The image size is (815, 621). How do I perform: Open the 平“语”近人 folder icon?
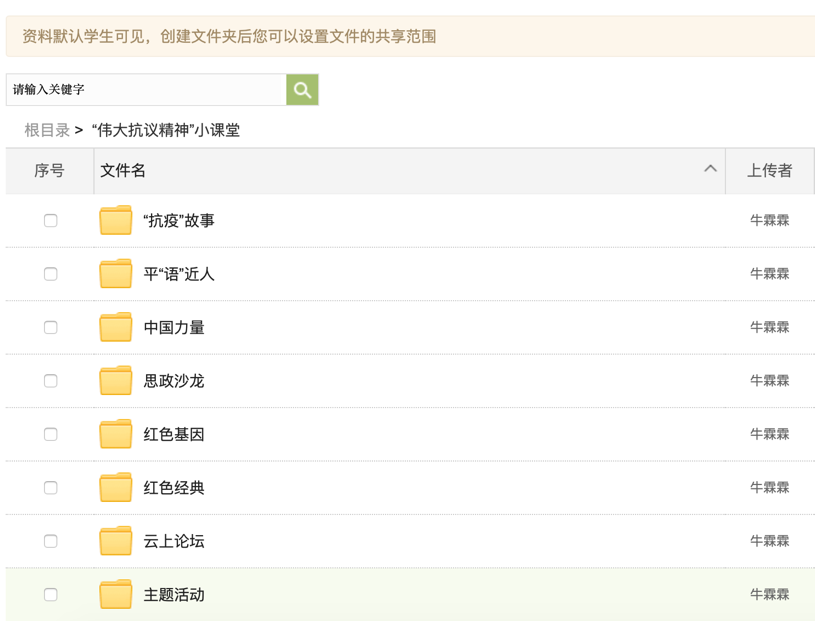coord(116,274)
